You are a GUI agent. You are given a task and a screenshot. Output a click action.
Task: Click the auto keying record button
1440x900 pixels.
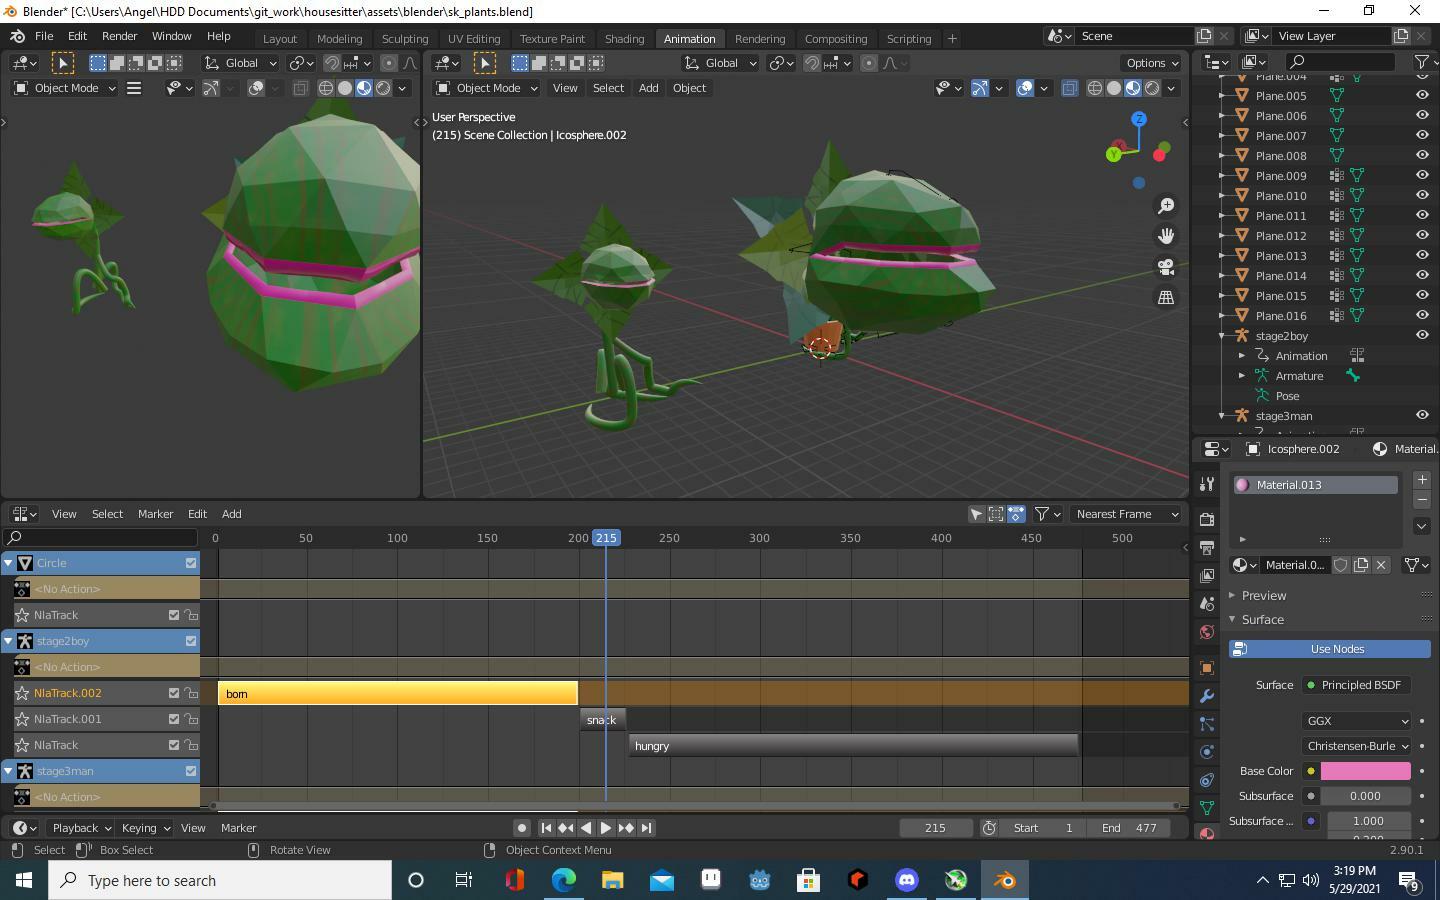pyautogui.click(x=521, y=828)
